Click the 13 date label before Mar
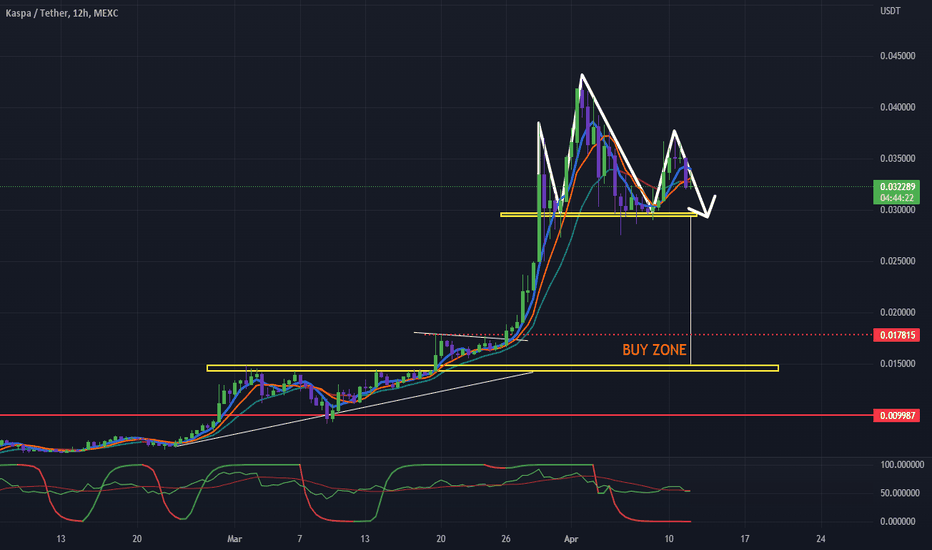The width and height of the screenshot is (932, 550). point(61,539)
